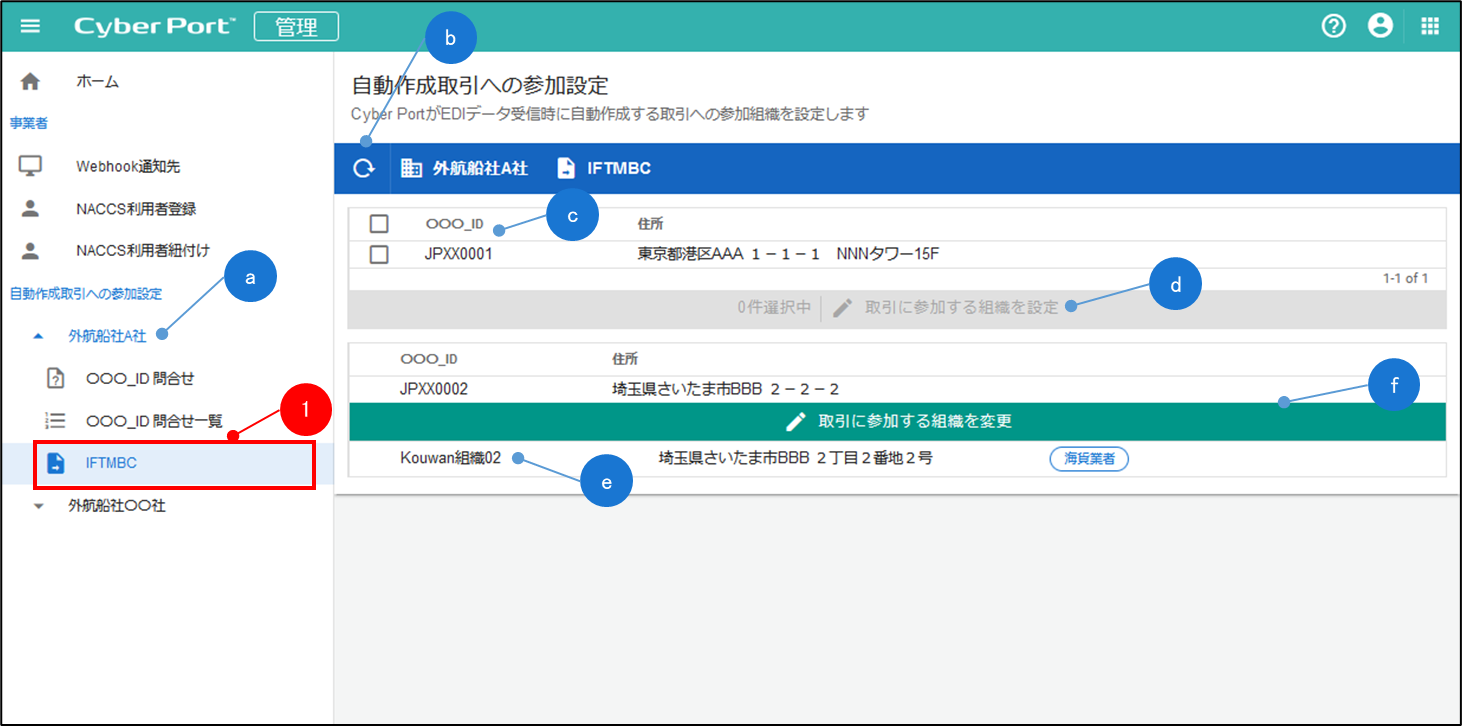Click the help question mark icon

tap(1333, 26)
